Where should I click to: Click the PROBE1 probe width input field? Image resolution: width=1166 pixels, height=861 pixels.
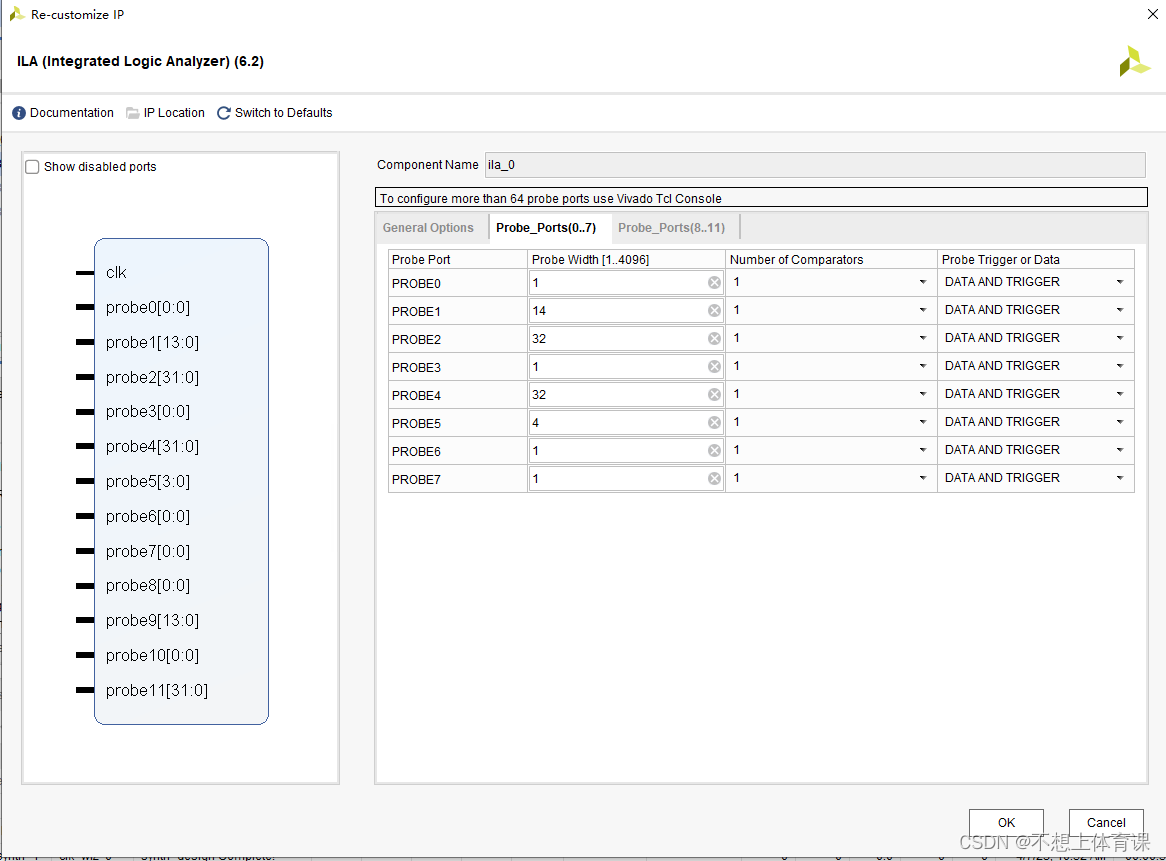626,311
